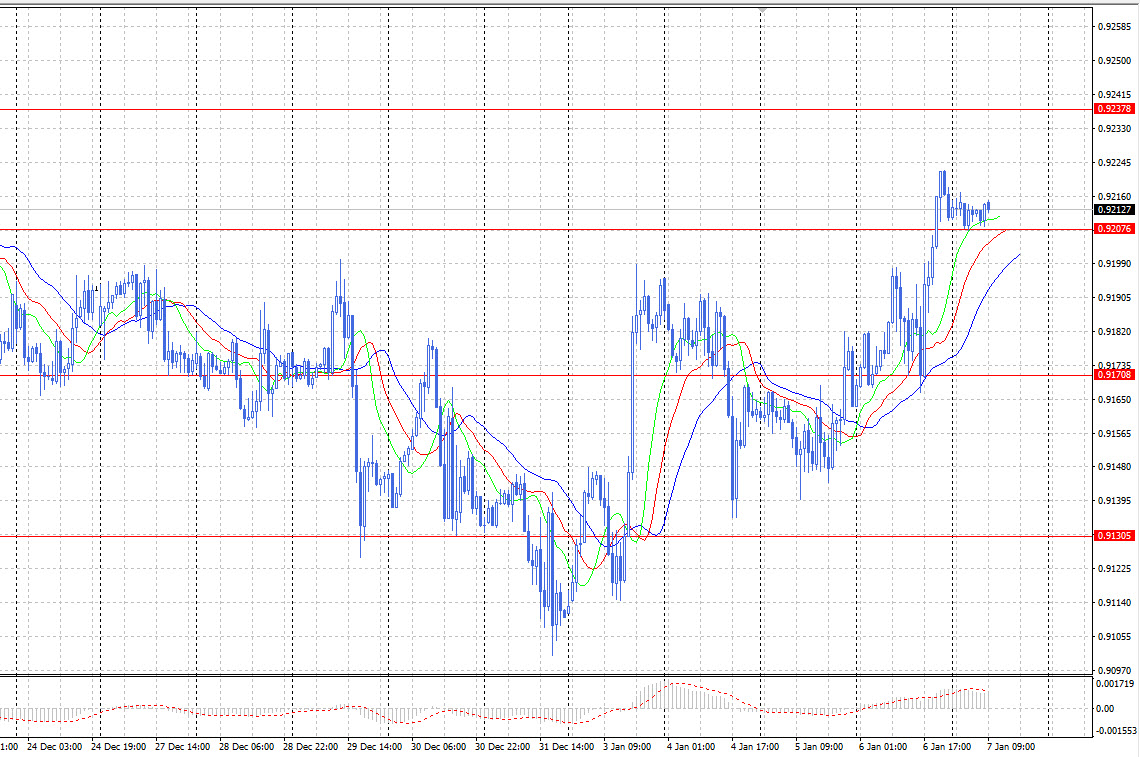Click the 0.90970 value on the price scale
This screenshot has height=757, width=1140.
1114,670
